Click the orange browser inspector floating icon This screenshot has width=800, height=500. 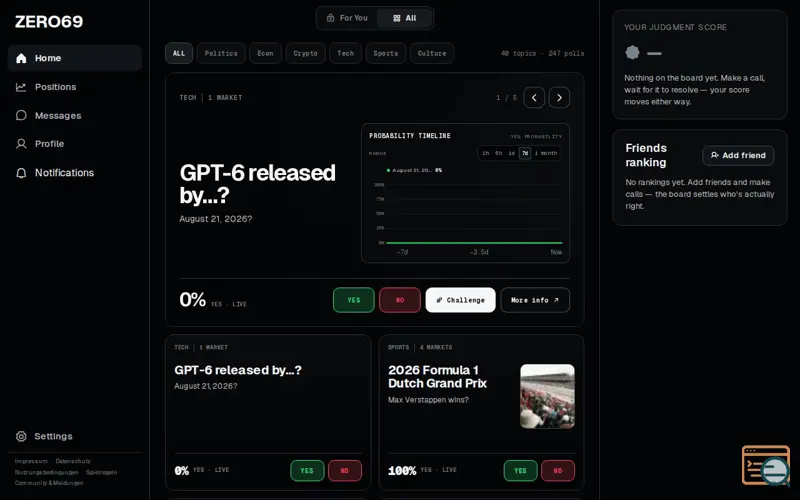tap(765, 465)
